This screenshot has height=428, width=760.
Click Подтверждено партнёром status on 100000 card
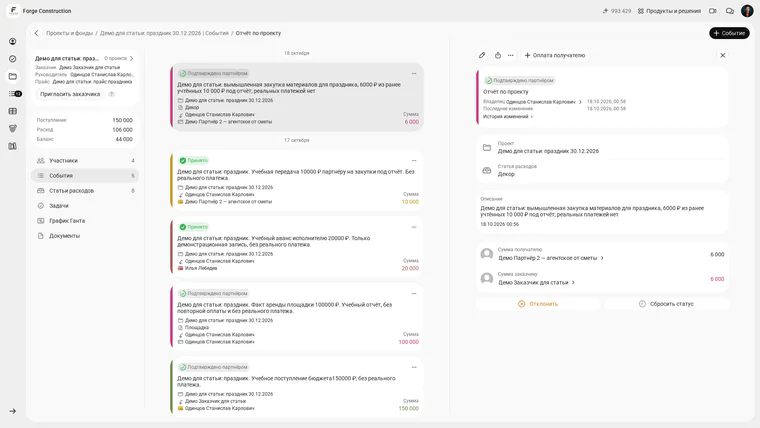[x=213, y=293]
